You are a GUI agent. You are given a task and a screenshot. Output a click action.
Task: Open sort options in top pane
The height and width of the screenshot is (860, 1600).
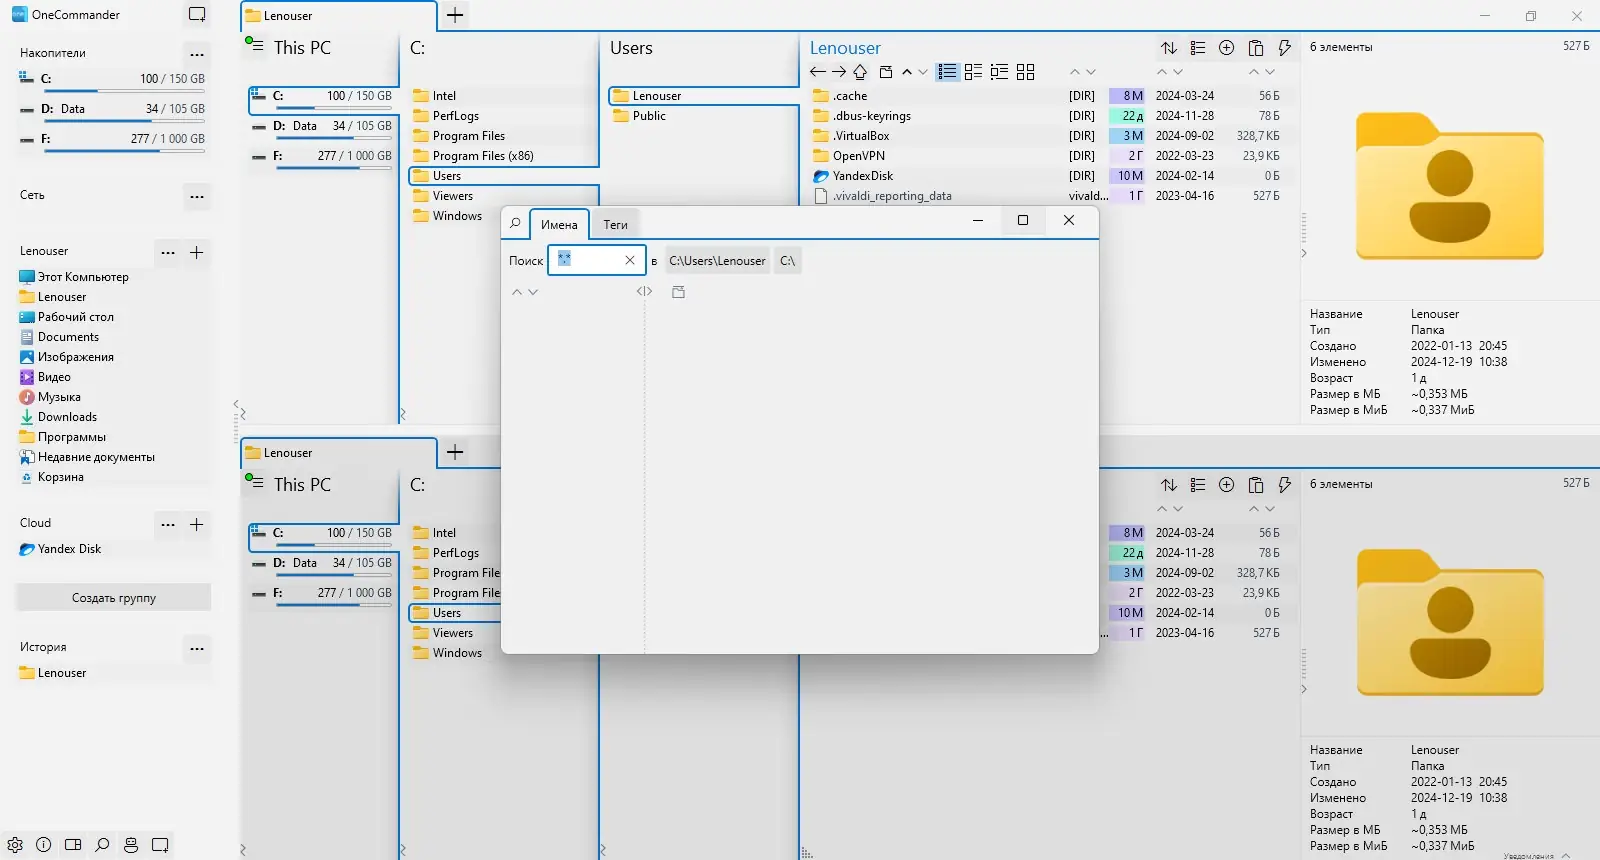pyautogui.click(x=1169, y=48)
